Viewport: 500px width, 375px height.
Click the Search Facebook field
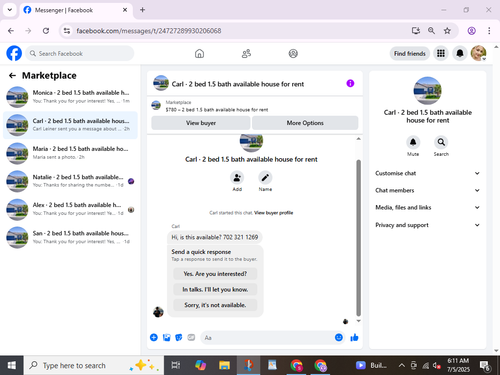pyautogui.click(x=80, y=53)
